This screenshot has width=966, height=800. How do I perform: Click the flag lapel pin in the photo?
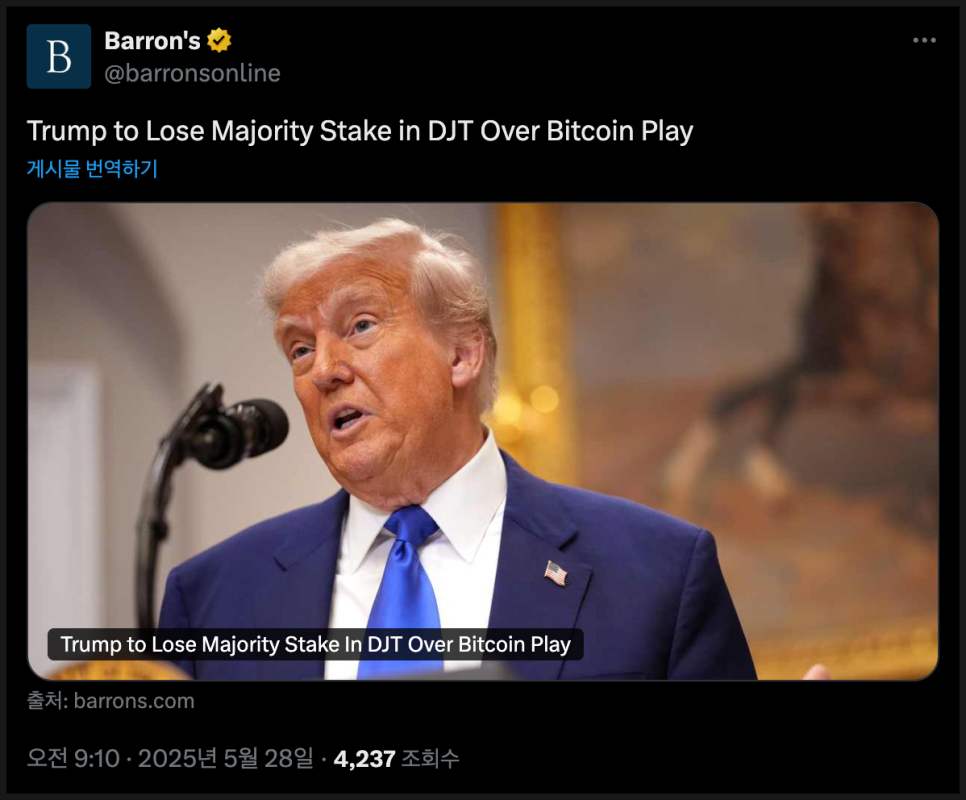[x=556, y=573]
